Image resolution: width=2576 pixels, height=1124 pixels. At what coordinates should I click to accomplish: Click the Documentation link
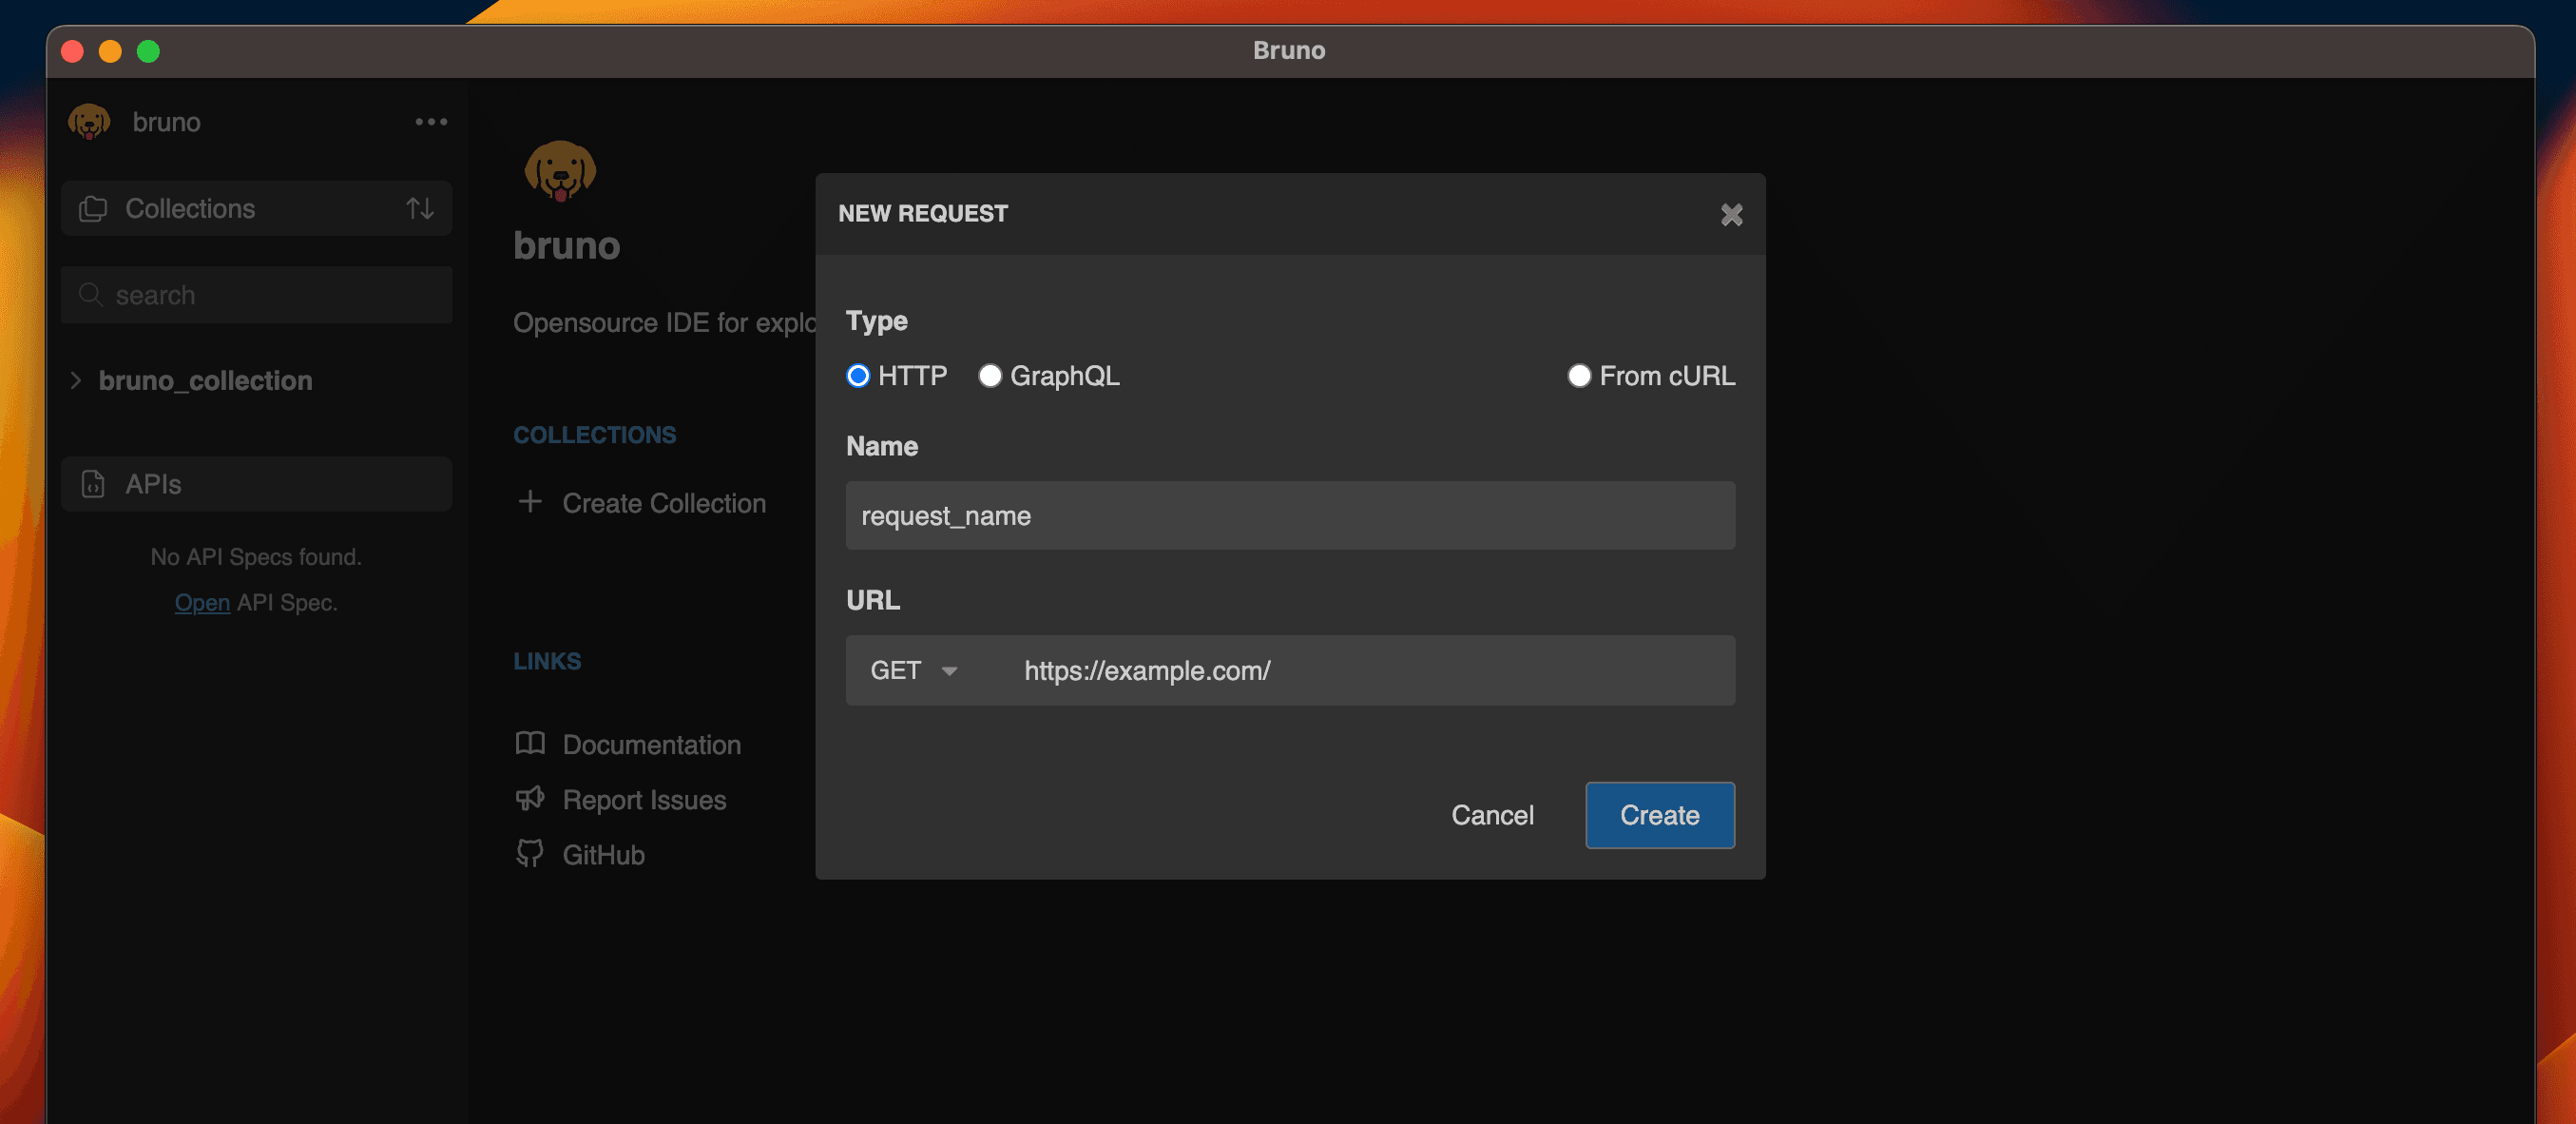[x=652, y=743]
